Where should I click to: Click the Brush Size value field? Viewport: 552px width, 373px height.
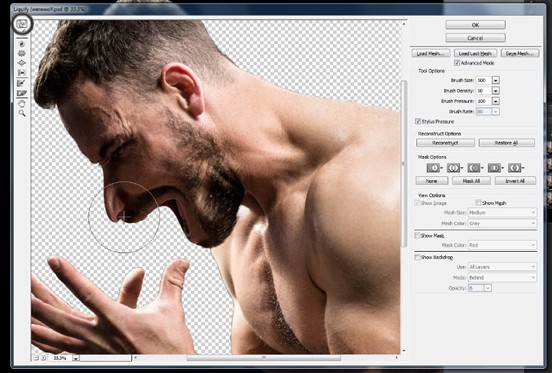click(484, 80)
